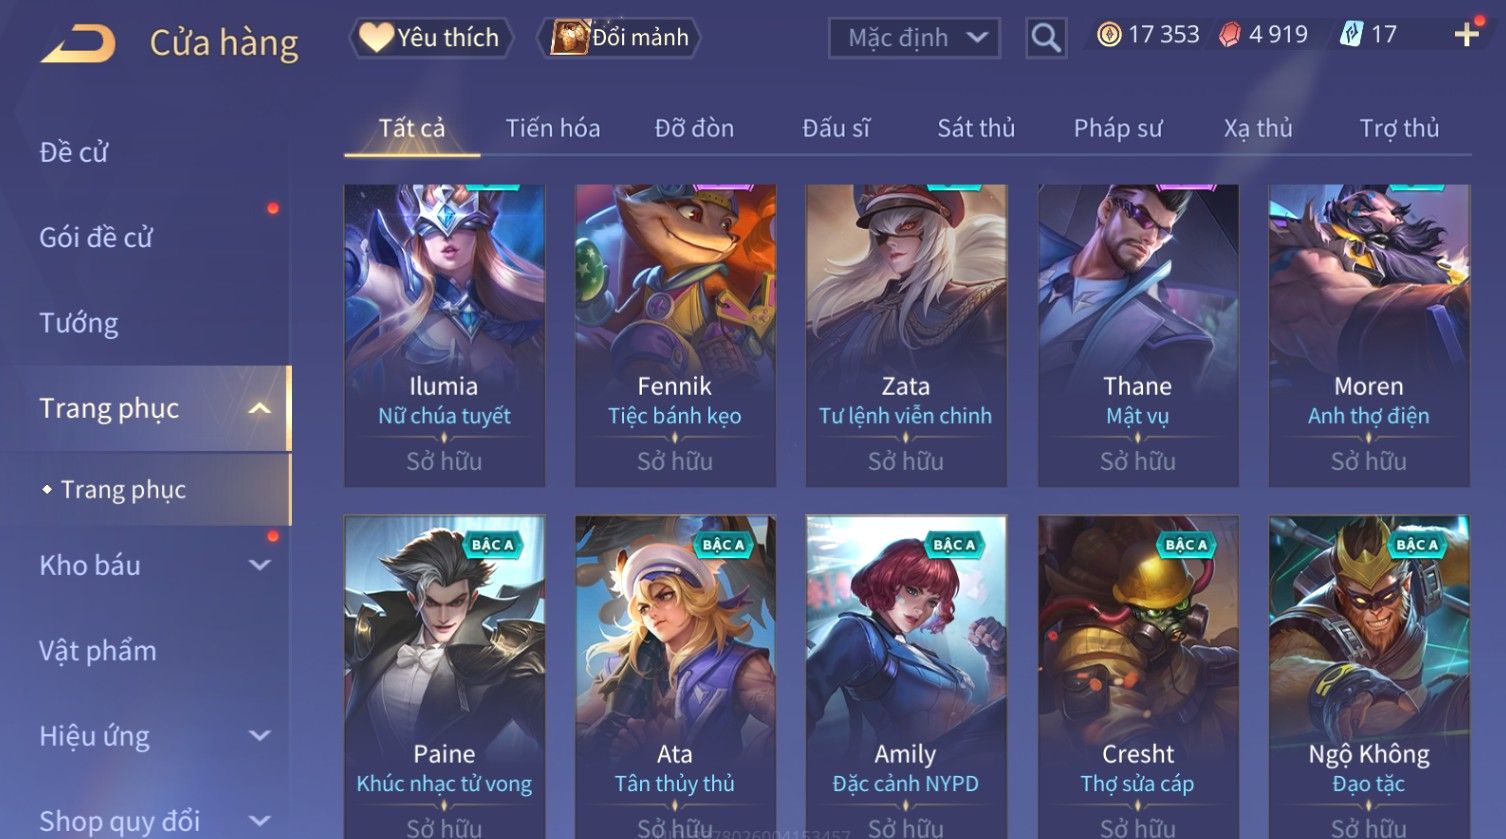The width and height of the screenshot is (1506, 839).
Task: Go to Tướng in the sidebar
Action: [x=79, y=323]
